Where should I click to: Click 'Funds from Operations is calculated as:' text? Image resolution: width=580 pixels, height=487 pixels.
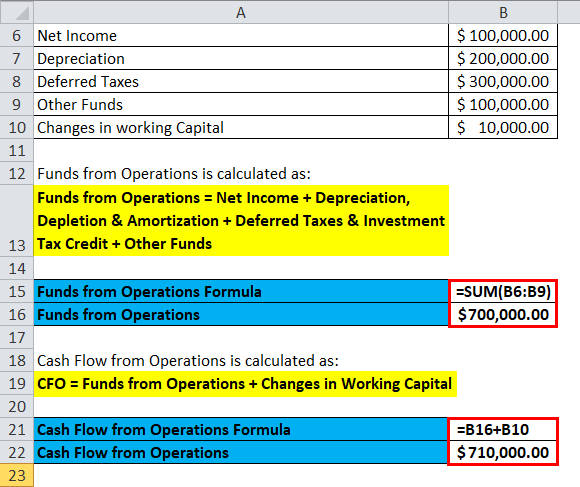174,173
